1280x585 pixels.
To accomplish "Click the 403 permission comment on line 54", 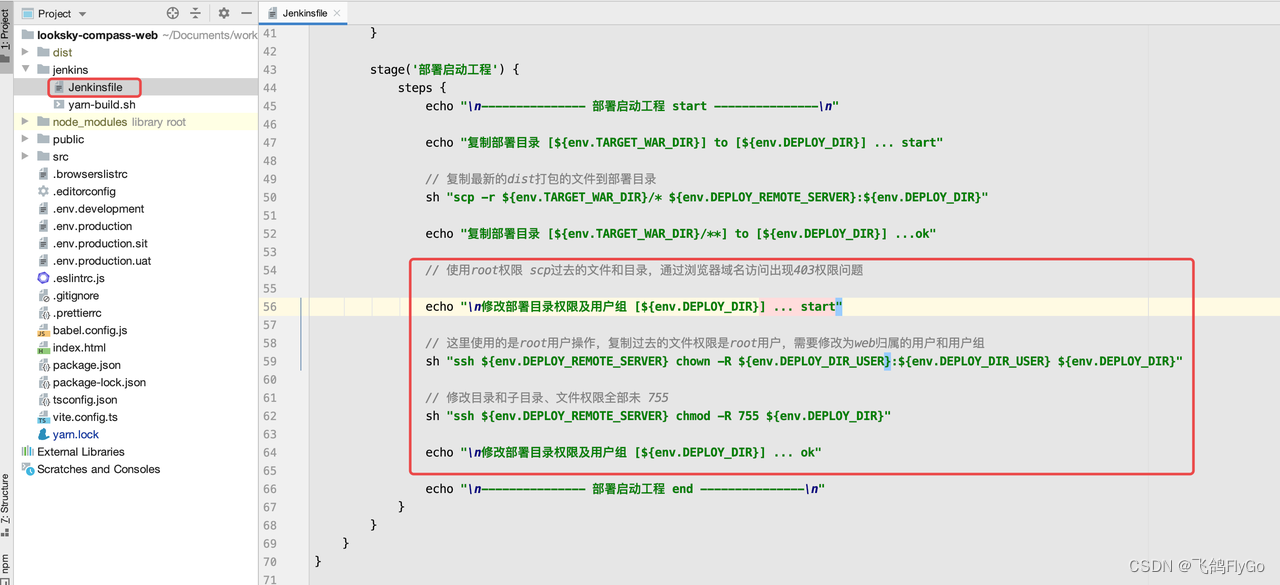I will coord(644,270).
